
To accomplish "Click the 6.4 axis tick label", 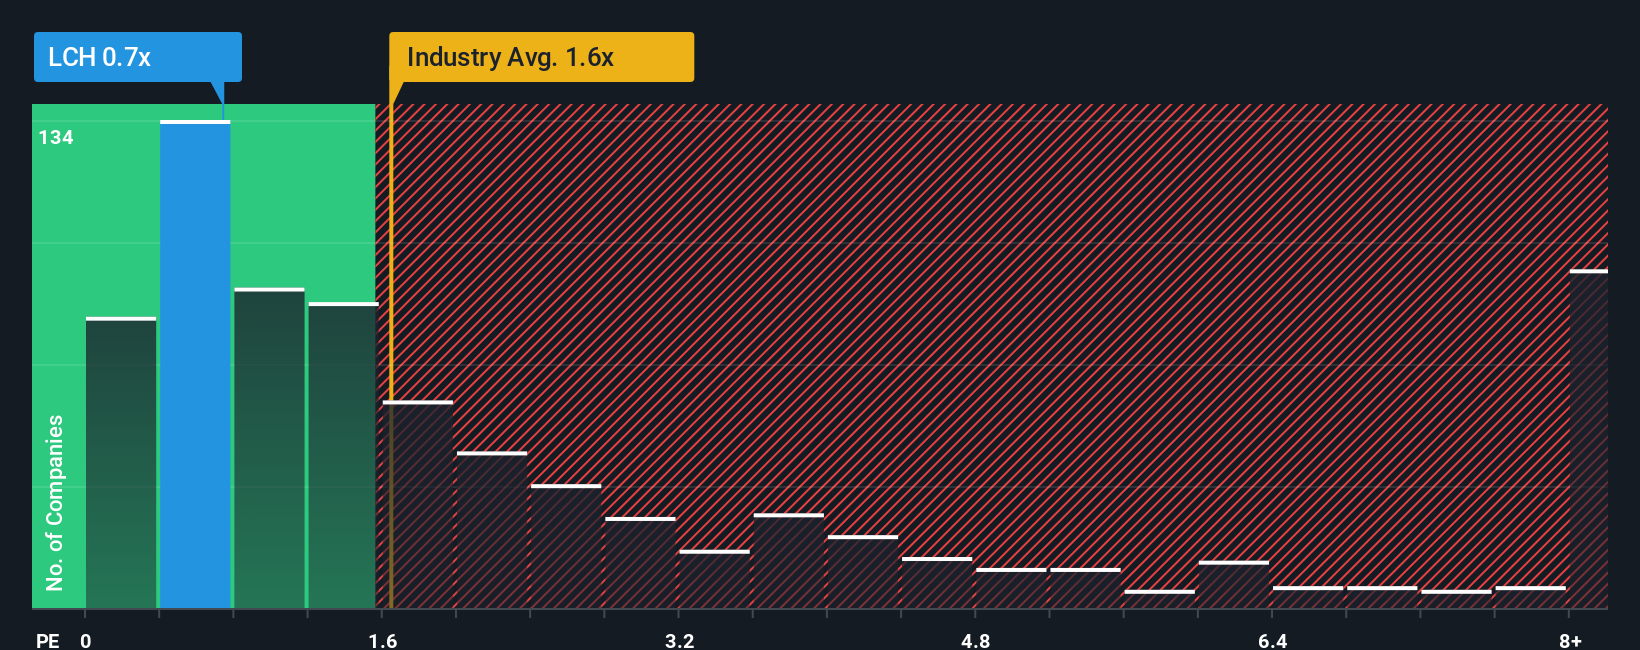I will (1273, 640).
